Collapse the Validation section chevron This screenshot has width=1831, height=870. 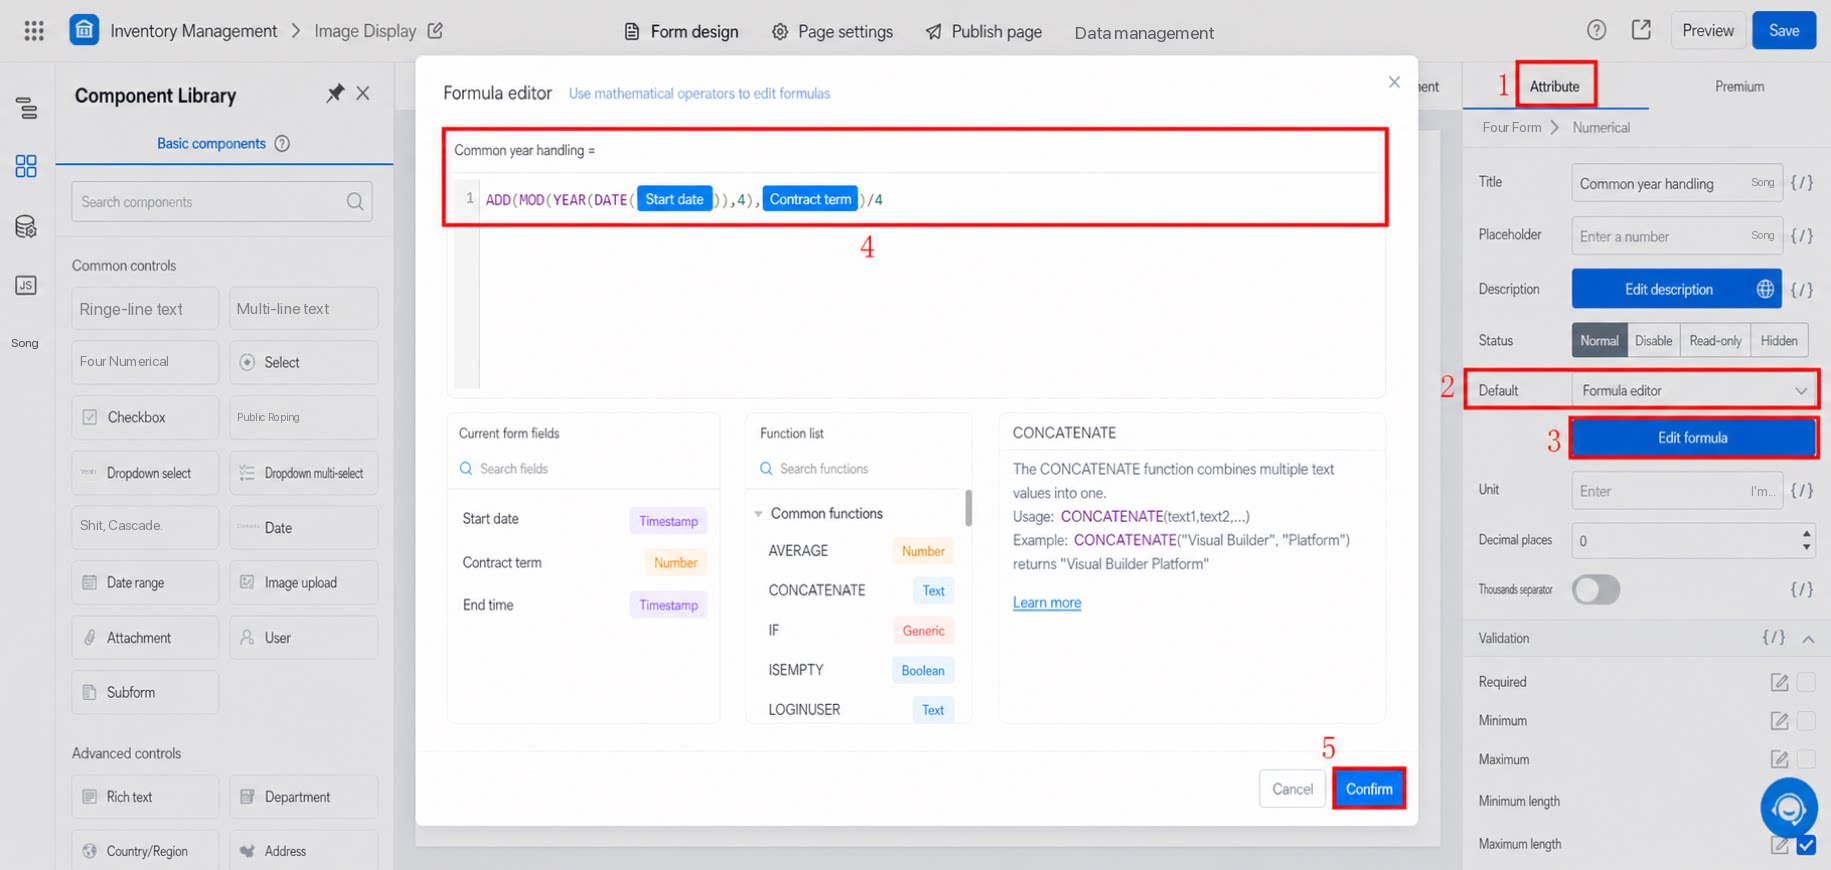tap(1808, 639)
